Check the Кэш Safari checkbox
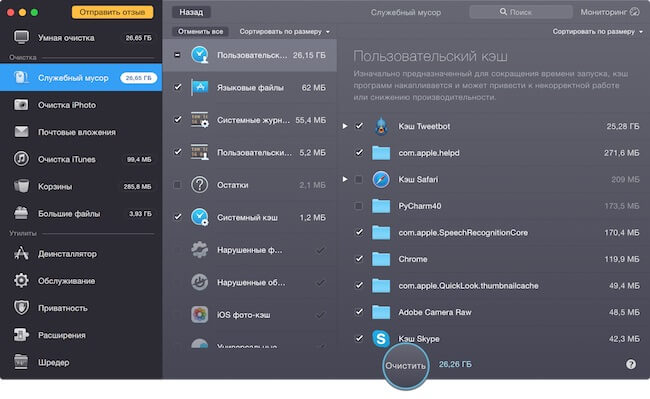 coord(359,179)
